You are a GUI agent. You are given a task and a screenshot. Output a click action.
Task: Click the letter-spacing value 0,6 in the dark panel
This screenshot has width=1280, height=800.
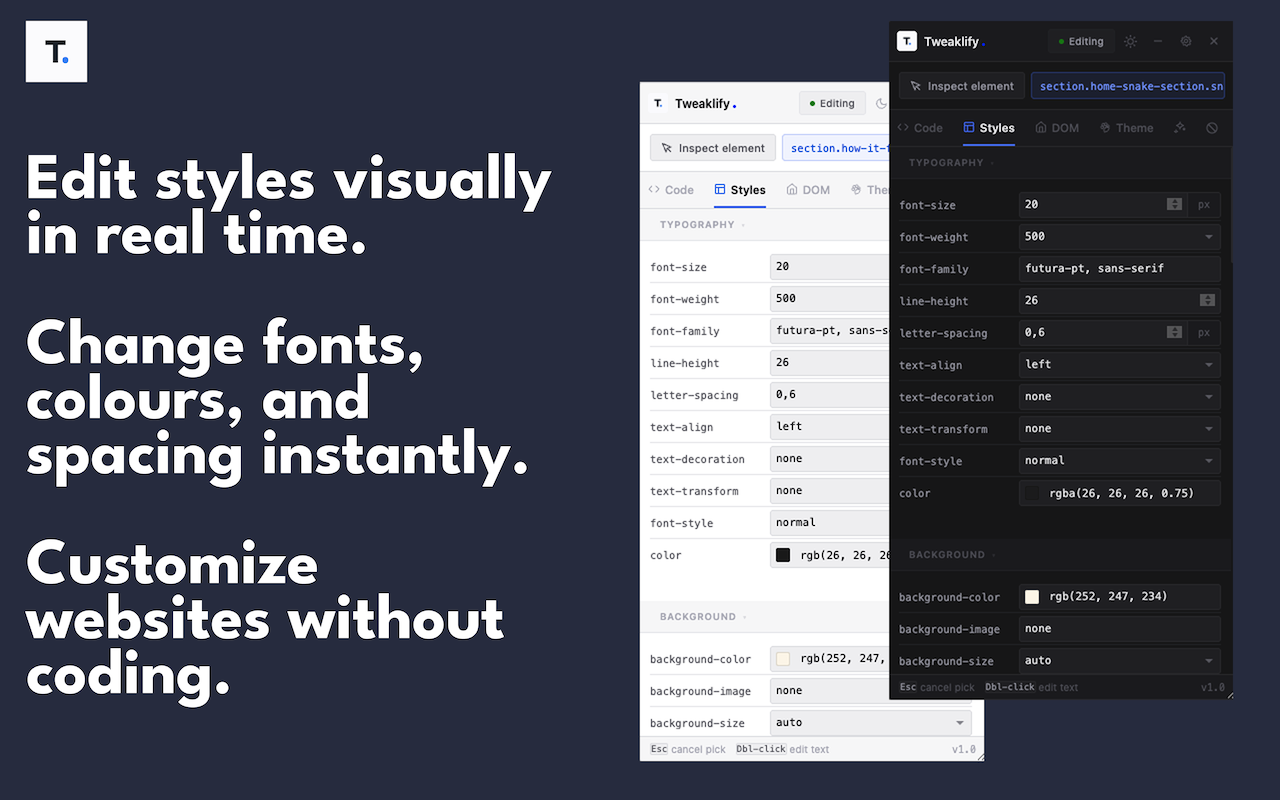coord(1035,333)
